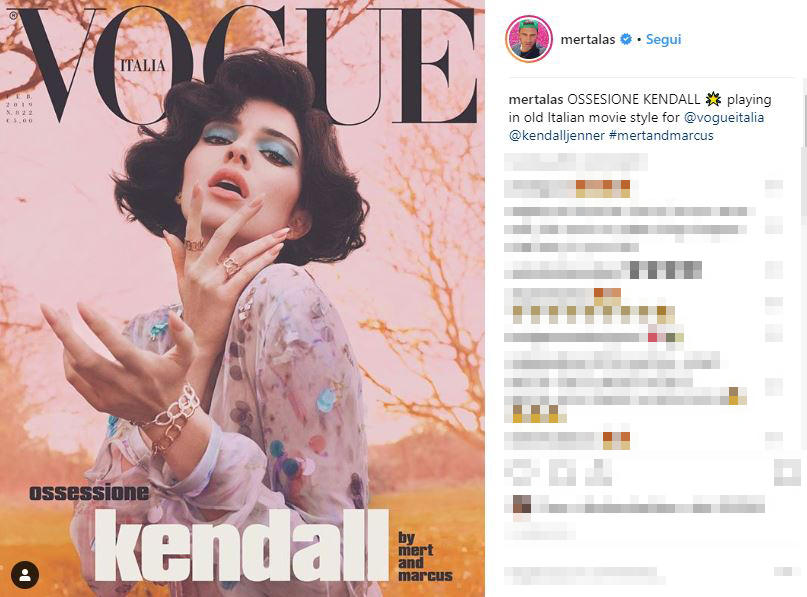Open the @kendalljenner mention in the caption

[556, 135]
